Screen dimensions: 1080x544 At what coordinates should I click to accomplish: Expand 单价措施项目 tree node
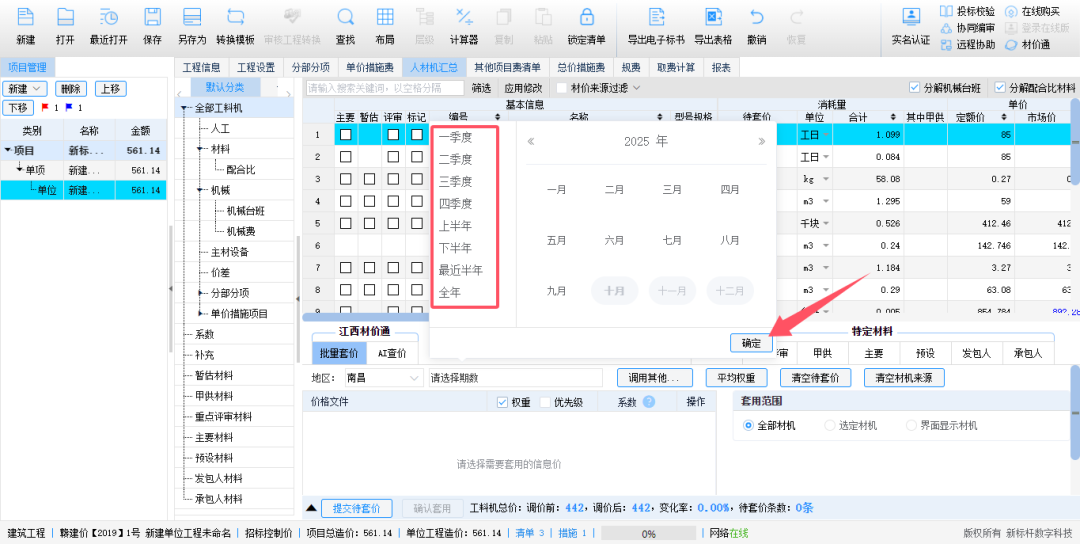(201, 314)
